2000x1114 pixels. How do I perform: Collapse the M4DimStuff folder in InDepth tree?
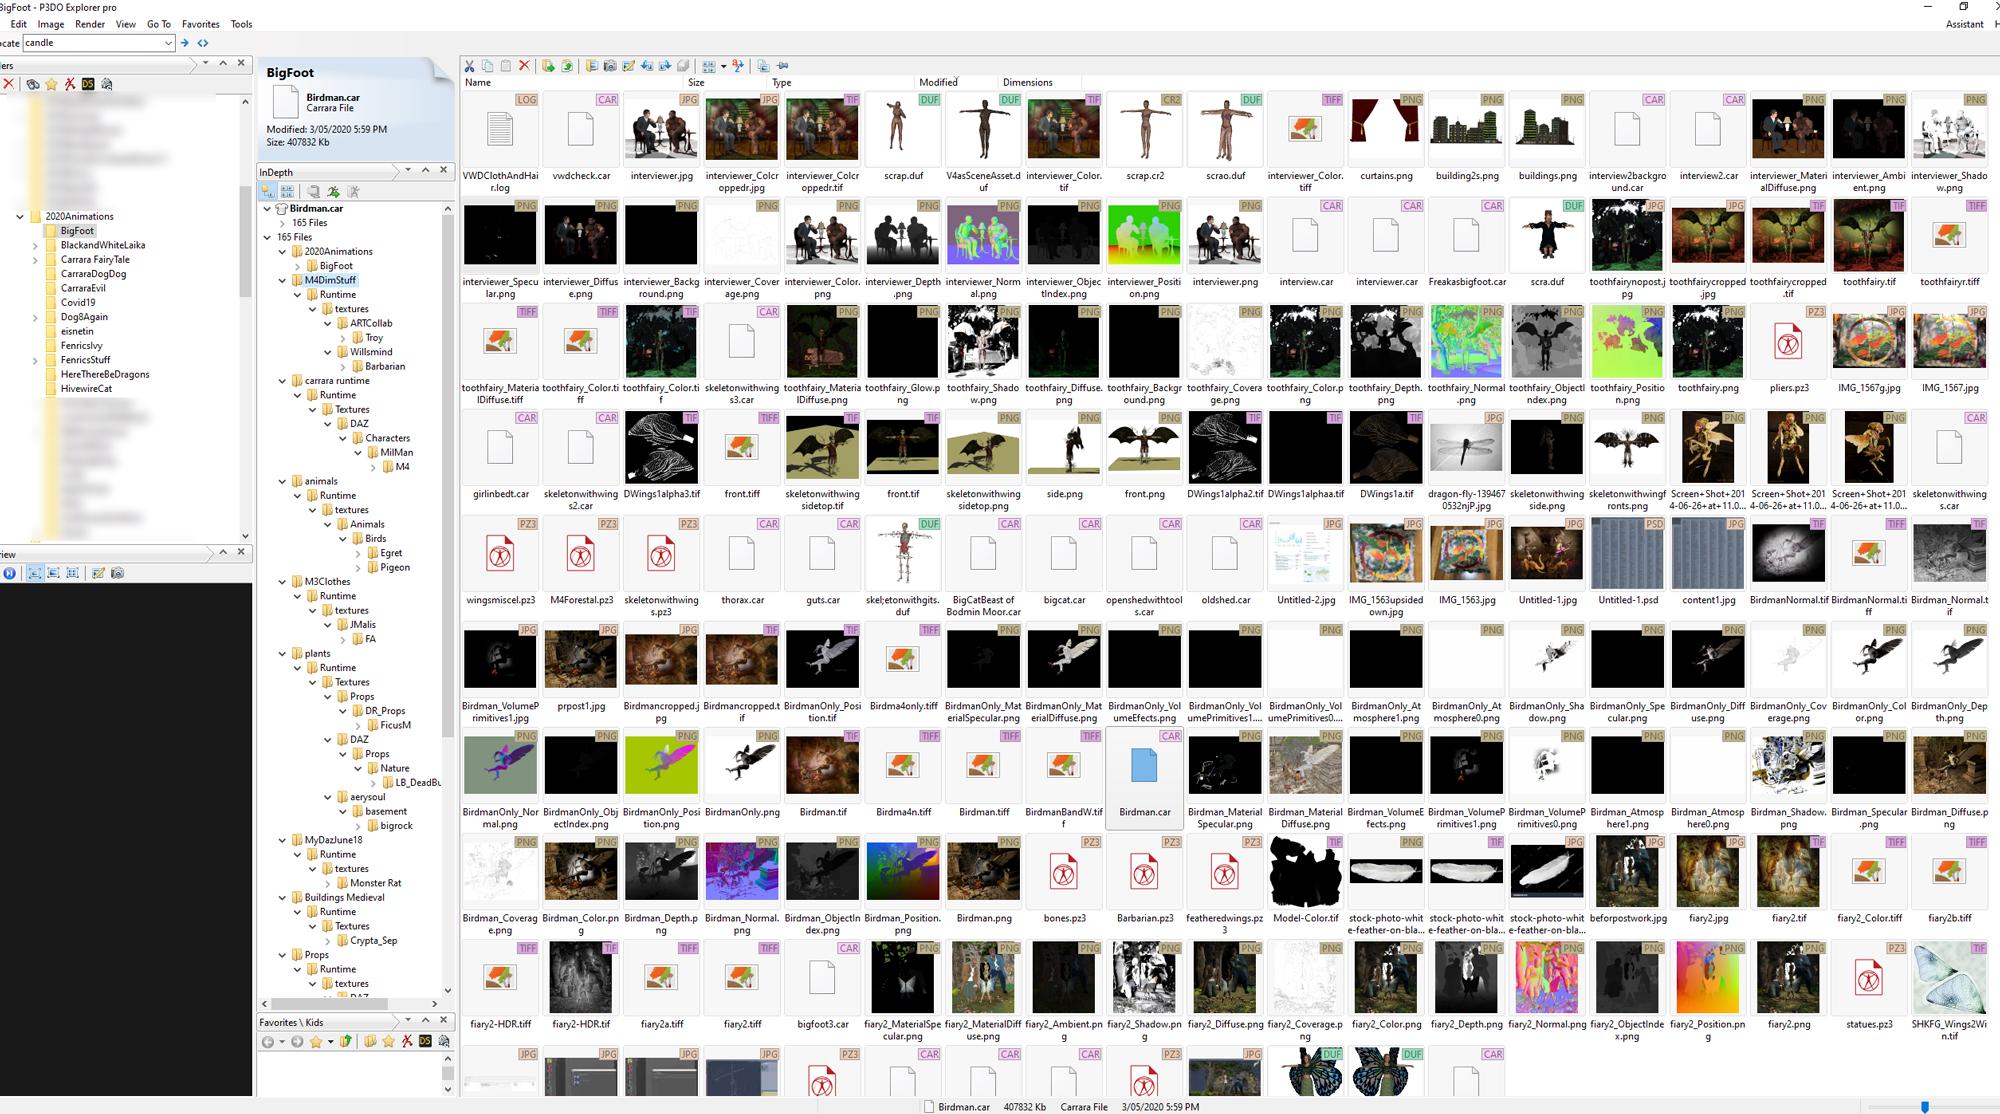(x=282, y=281)
